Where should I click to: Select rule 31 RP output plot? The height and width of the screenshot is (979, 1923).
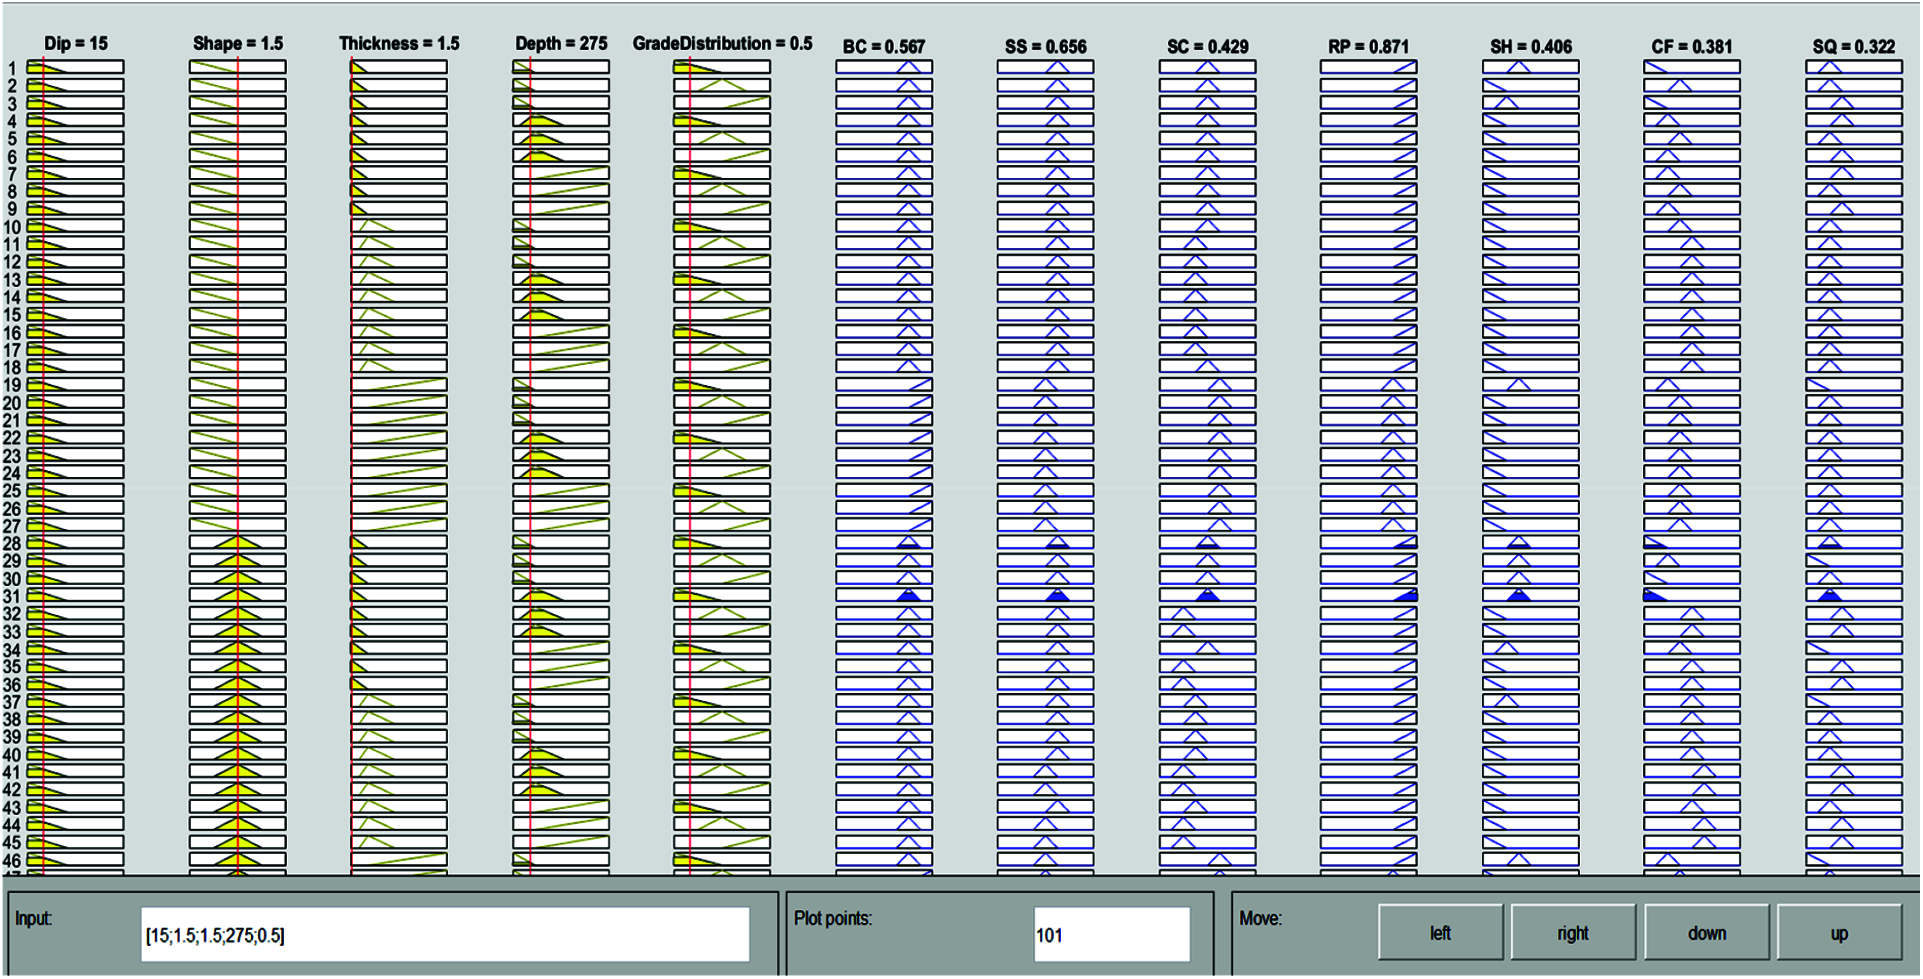[x=1369, y=596]
